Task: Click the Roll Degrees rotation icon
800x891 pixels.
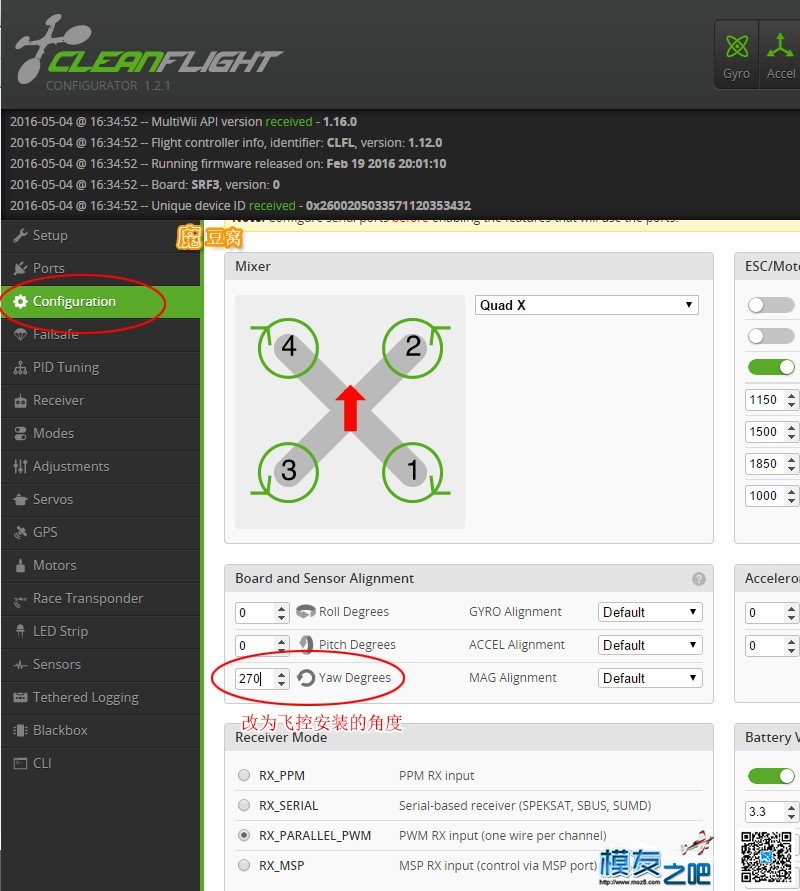Action: click(x=306, y=612)
